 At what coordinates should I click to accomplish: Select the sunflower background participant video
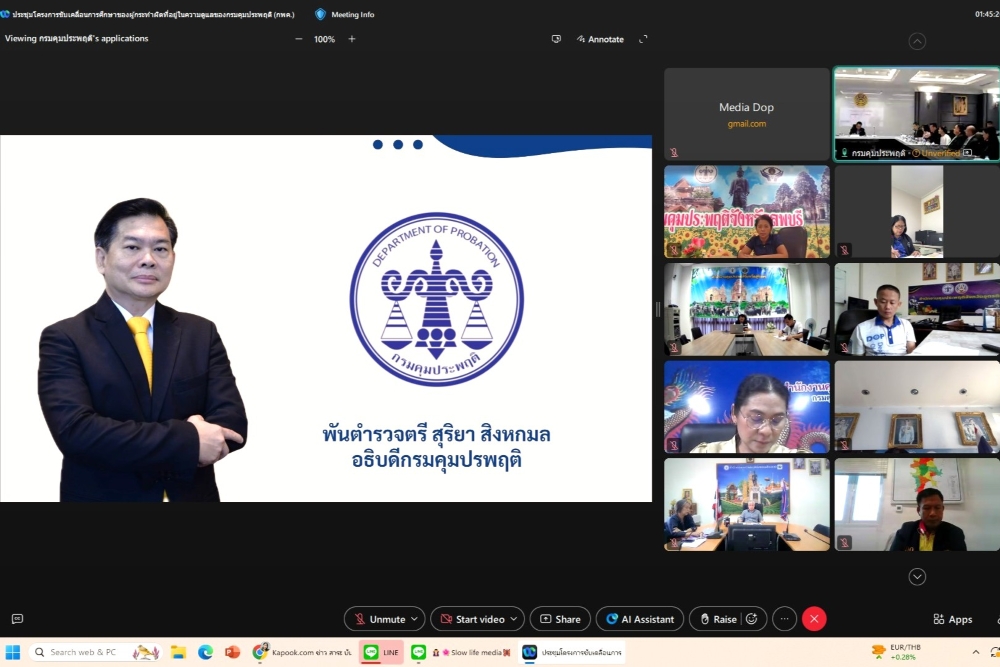click(747, 212)
